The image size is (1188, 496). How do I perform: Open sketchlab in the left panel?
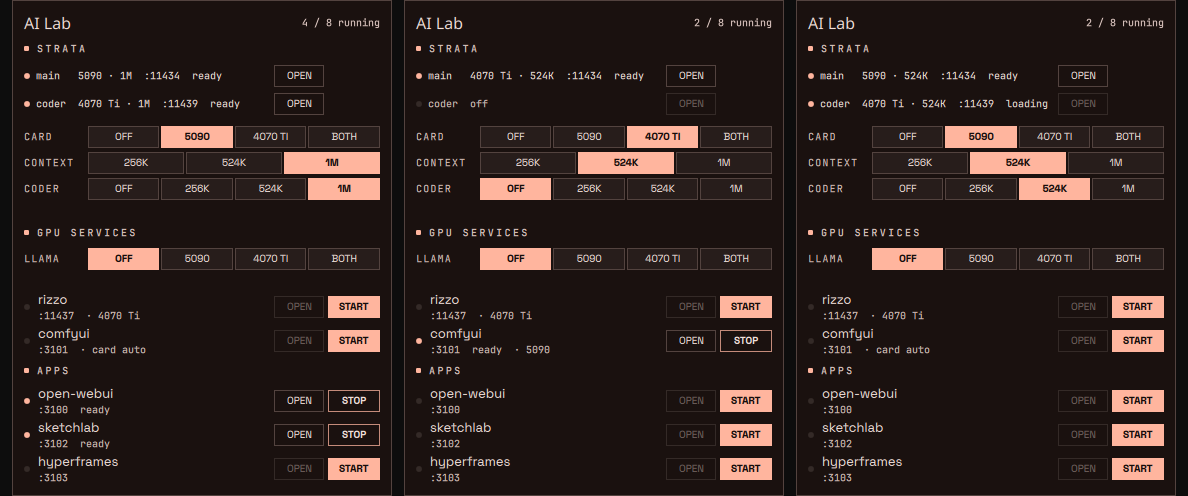click(299, 435)
